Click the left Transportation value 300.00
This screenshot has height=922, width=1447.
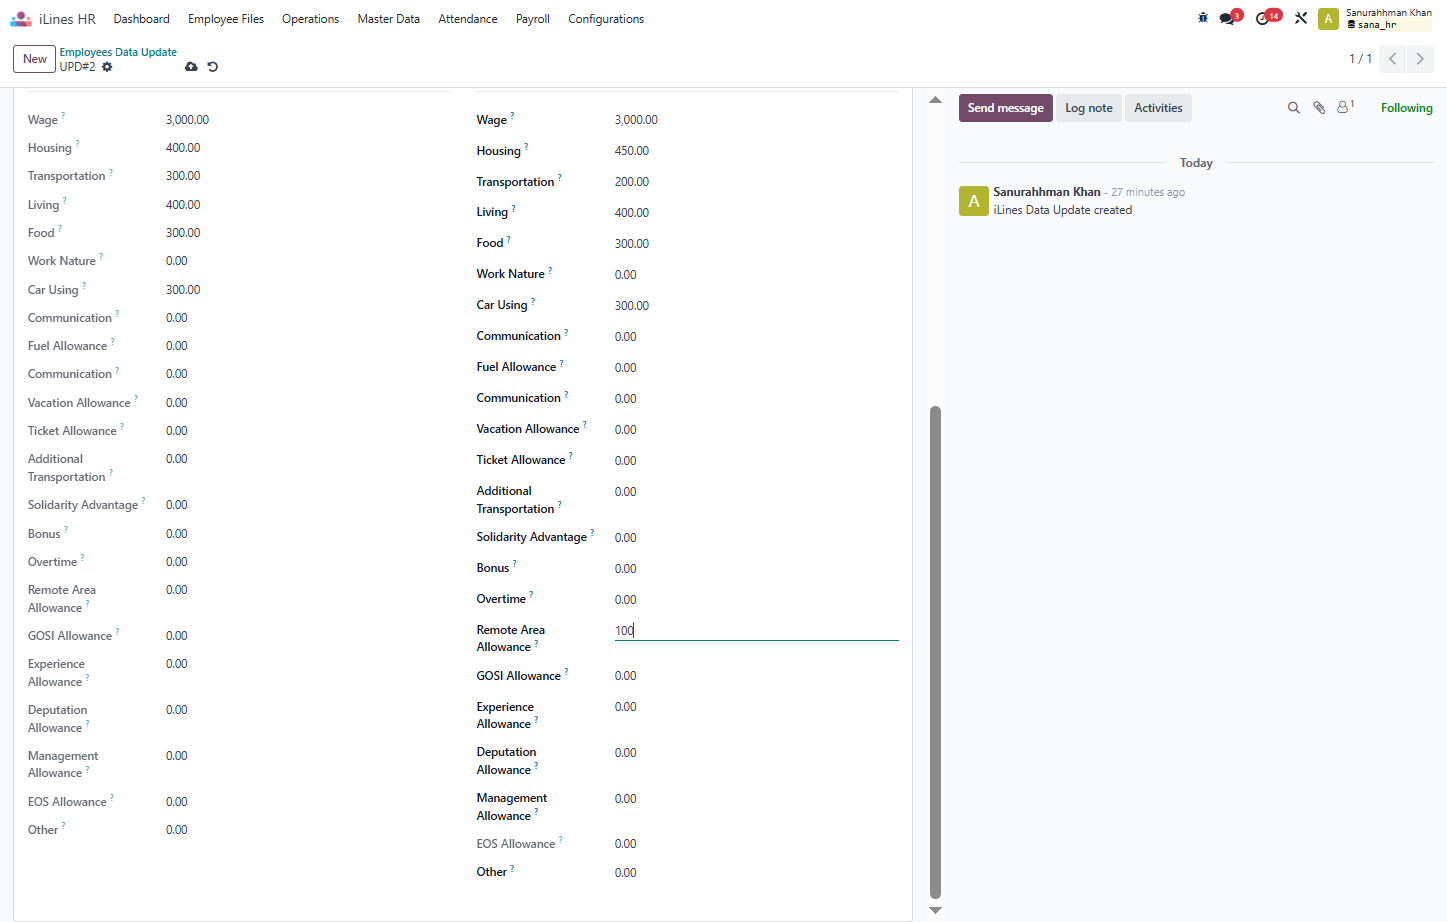pyautogui.click(x=183, y=176)
